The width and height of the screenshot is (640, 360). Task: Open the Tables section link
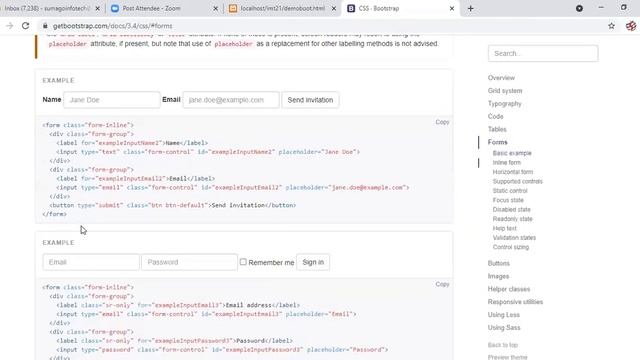497,129
